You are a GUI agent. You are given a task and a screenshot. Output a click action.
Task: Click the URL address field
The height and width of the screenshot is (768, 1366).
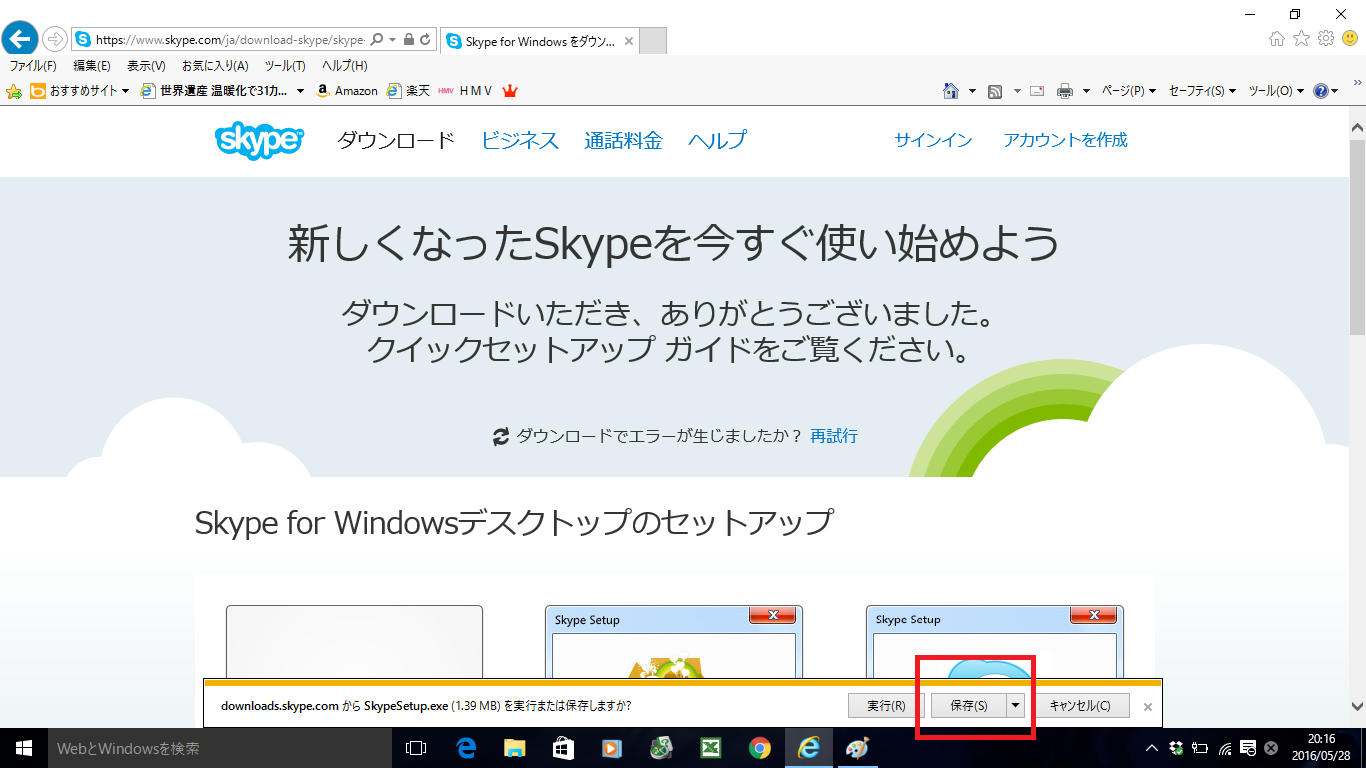(x=230, y=40)
